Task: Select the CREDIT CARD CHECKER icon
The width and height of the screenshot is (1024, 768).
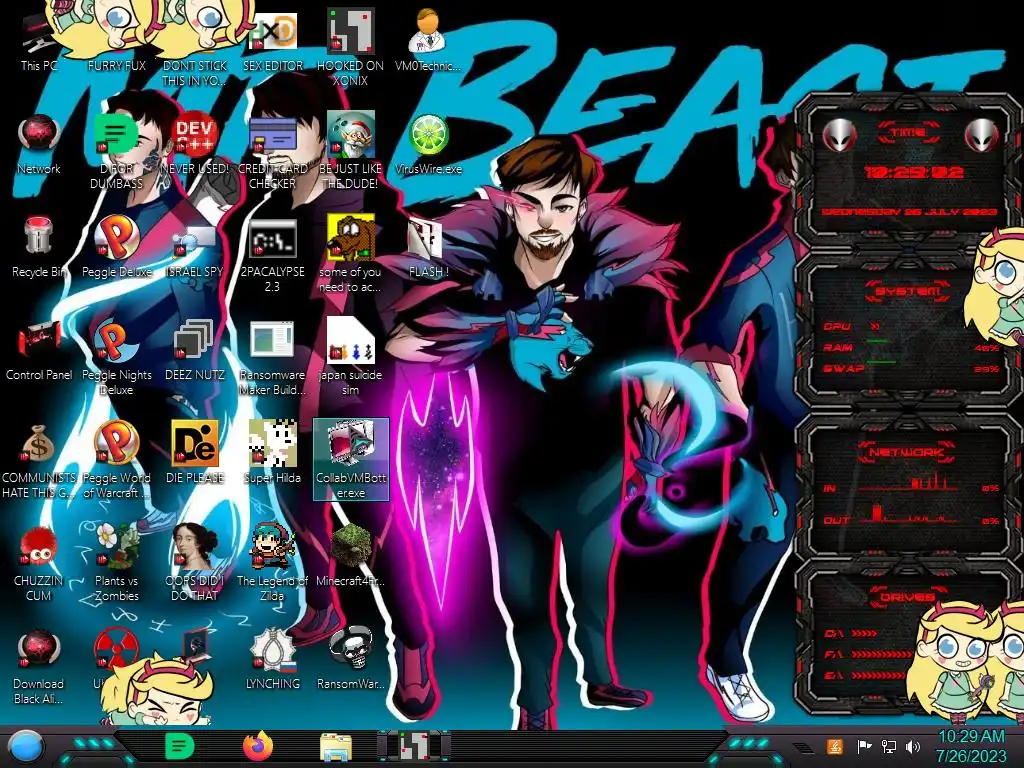Action: click(272, 152)
